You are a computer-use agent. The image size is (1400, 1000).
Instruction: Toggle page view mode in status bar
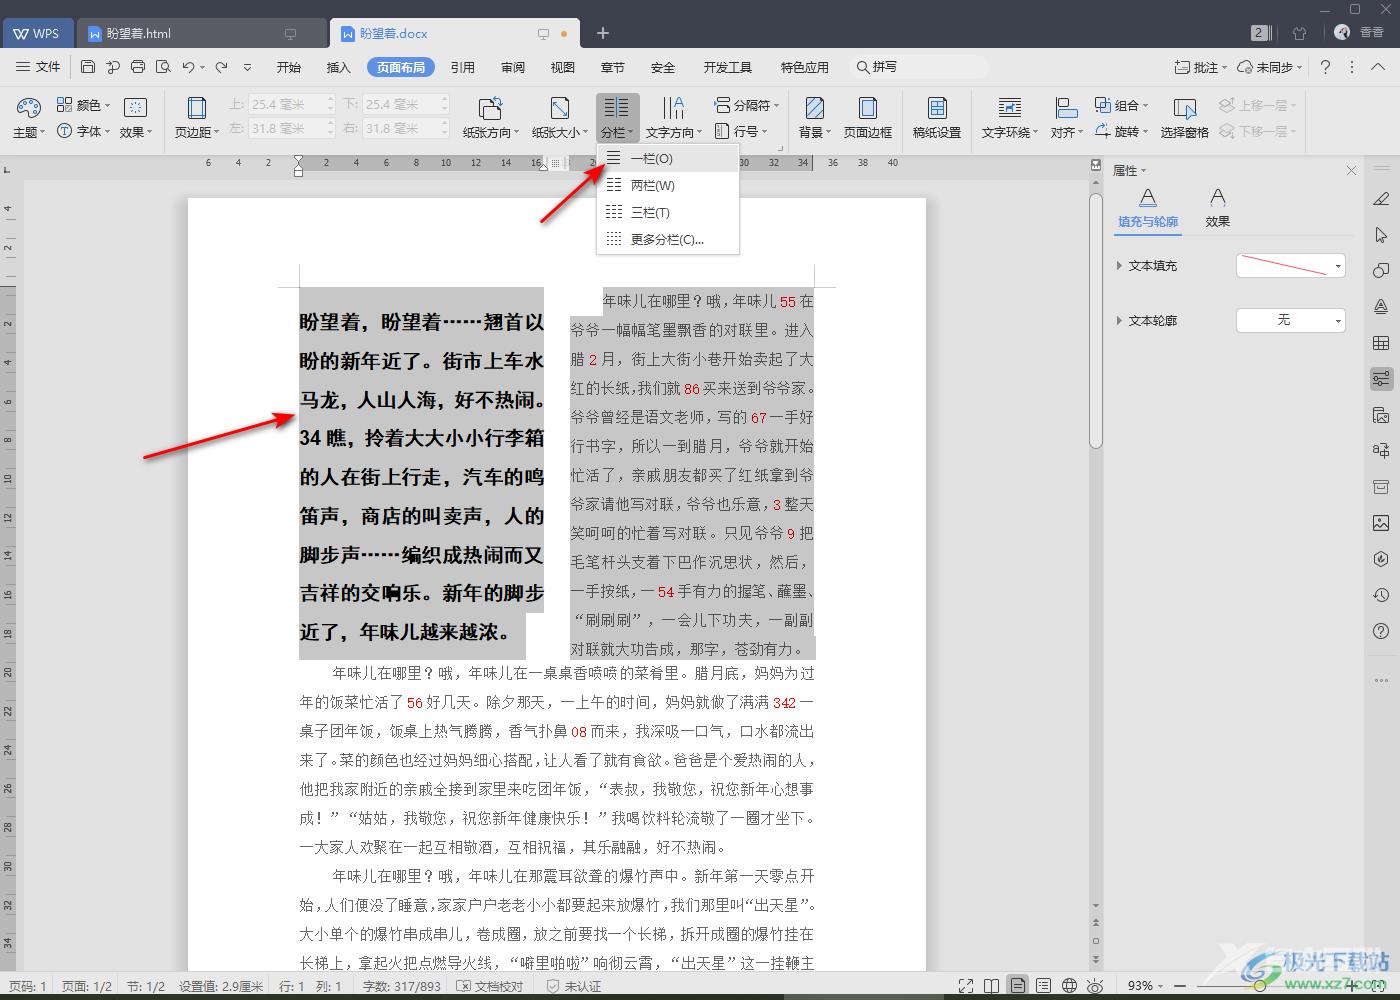pyautogui.click(x=1017, y=986)
